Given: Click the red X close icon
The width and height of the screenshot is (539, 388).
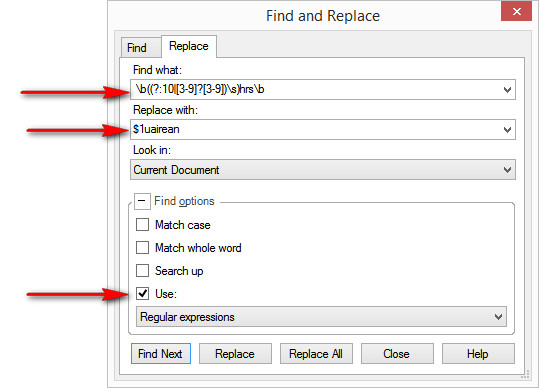Looking at the screenshot, I should coord(516,11).
